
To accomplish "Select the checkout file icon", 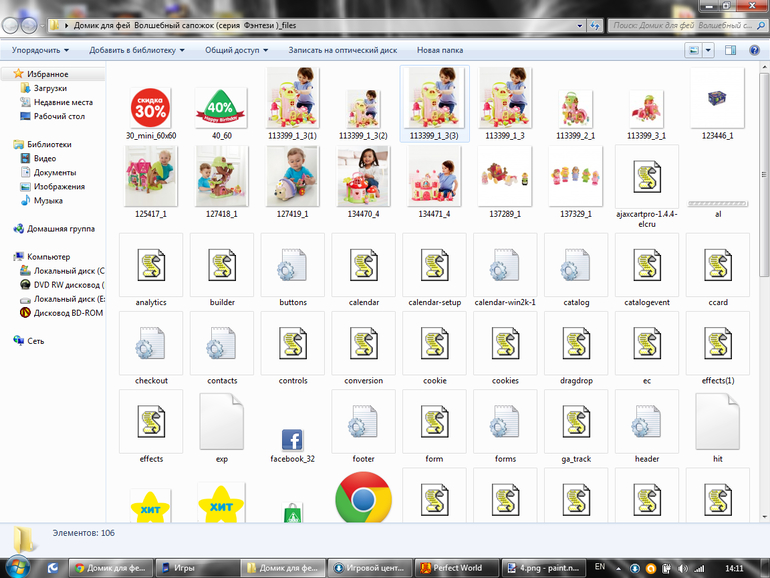I will click(x=151, y=343).
